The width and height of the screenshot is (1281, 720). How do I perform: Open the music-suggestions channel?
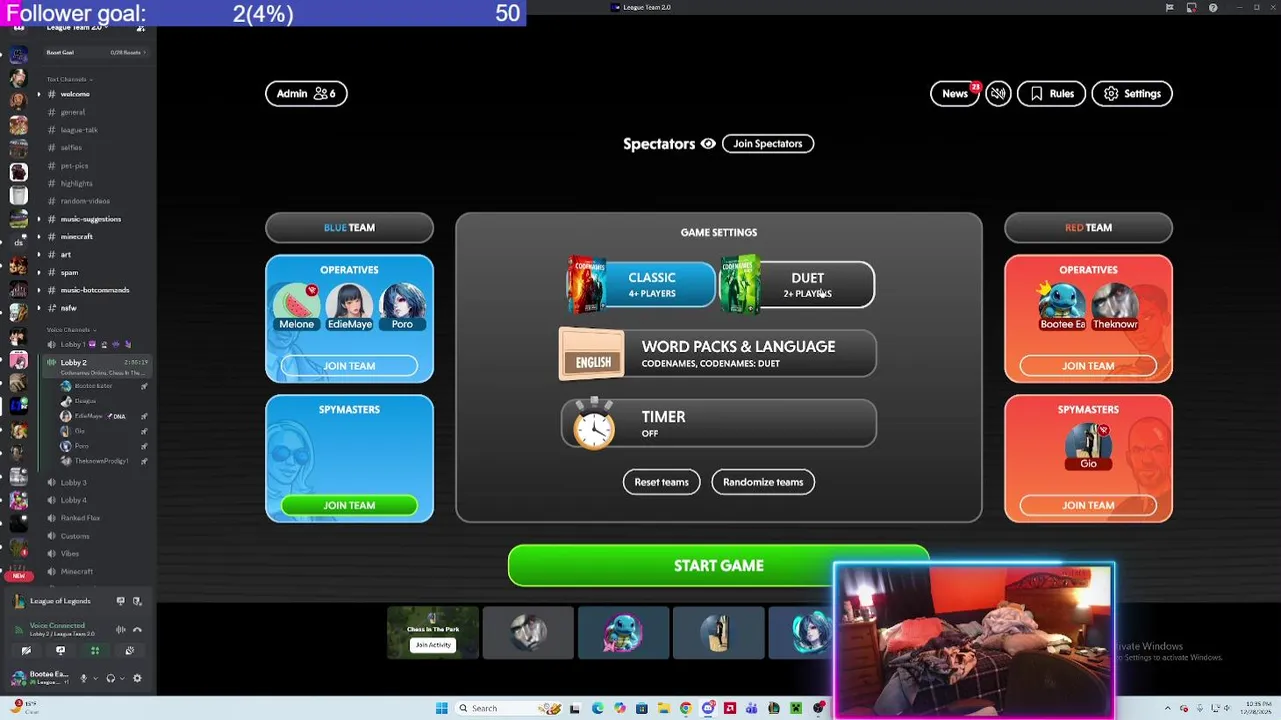(x=90, y=219)
